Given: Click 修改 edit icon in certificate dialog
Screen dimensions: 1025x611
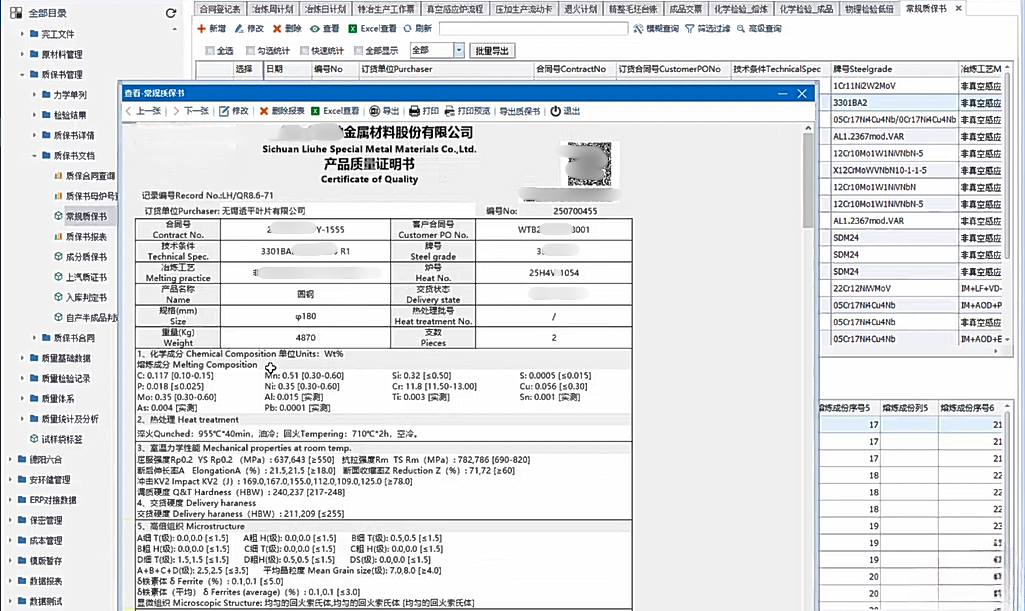Looking at the screenshot, I should 224,111.
